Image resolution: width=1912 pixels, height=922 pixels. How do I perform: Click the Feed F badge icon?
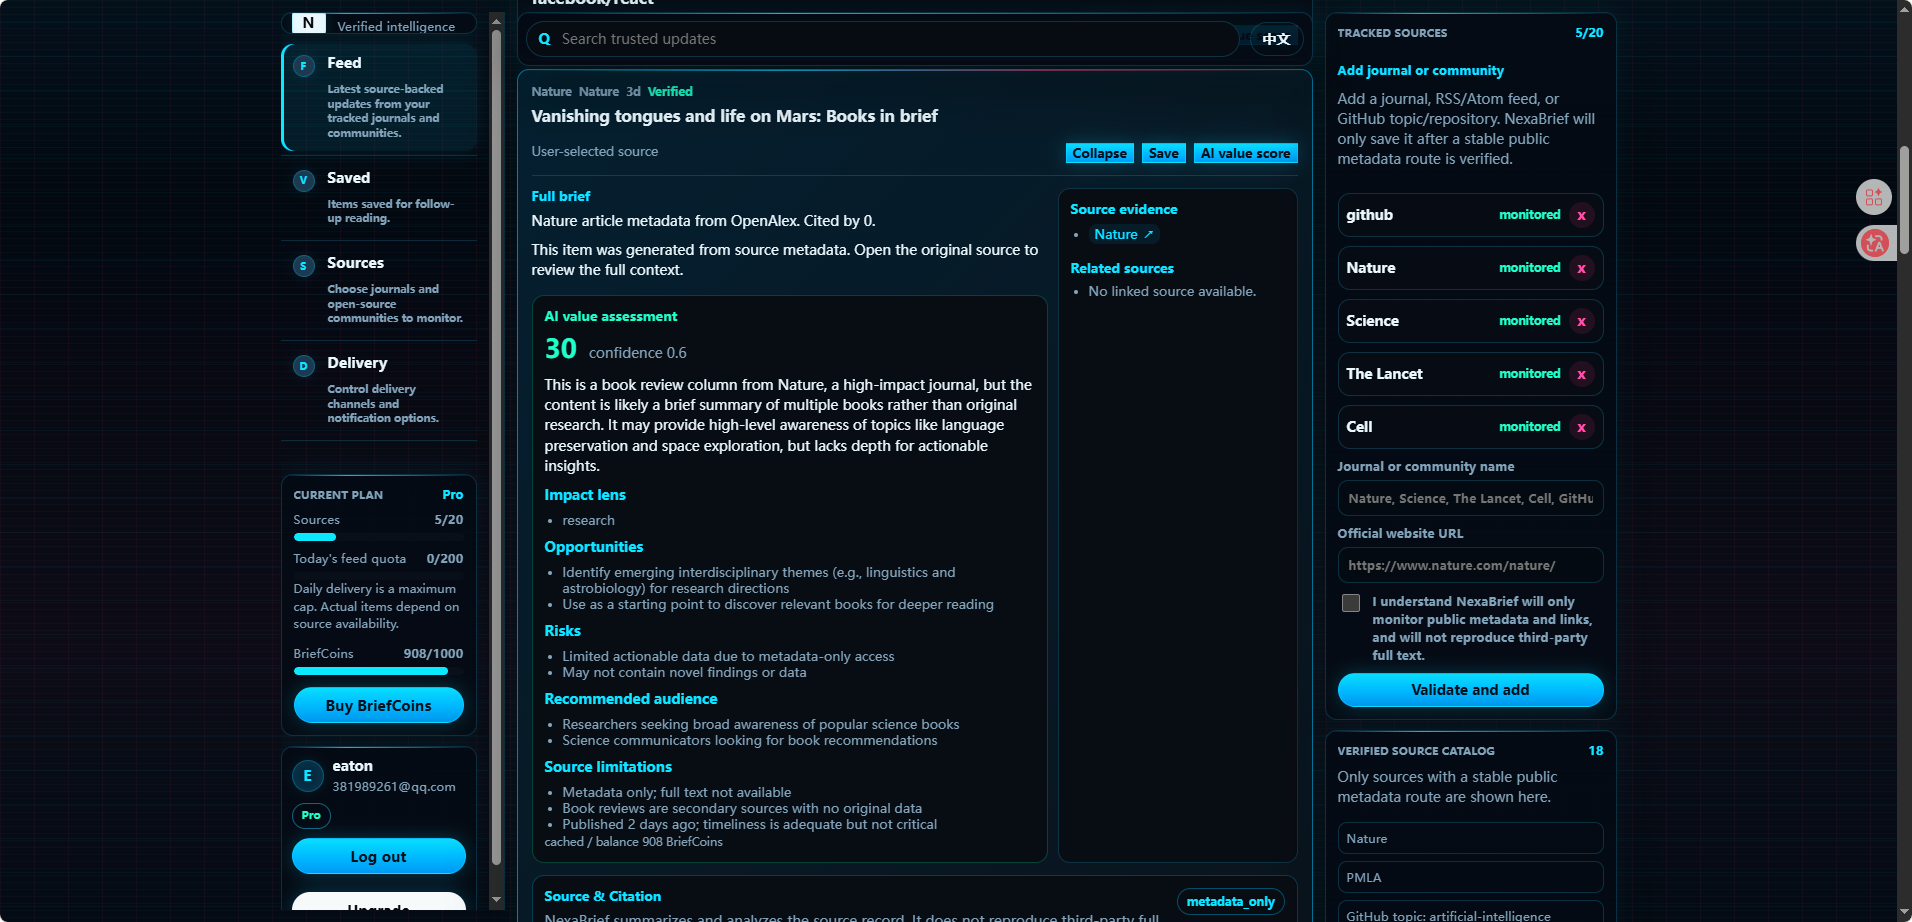[x=304, y=66]
